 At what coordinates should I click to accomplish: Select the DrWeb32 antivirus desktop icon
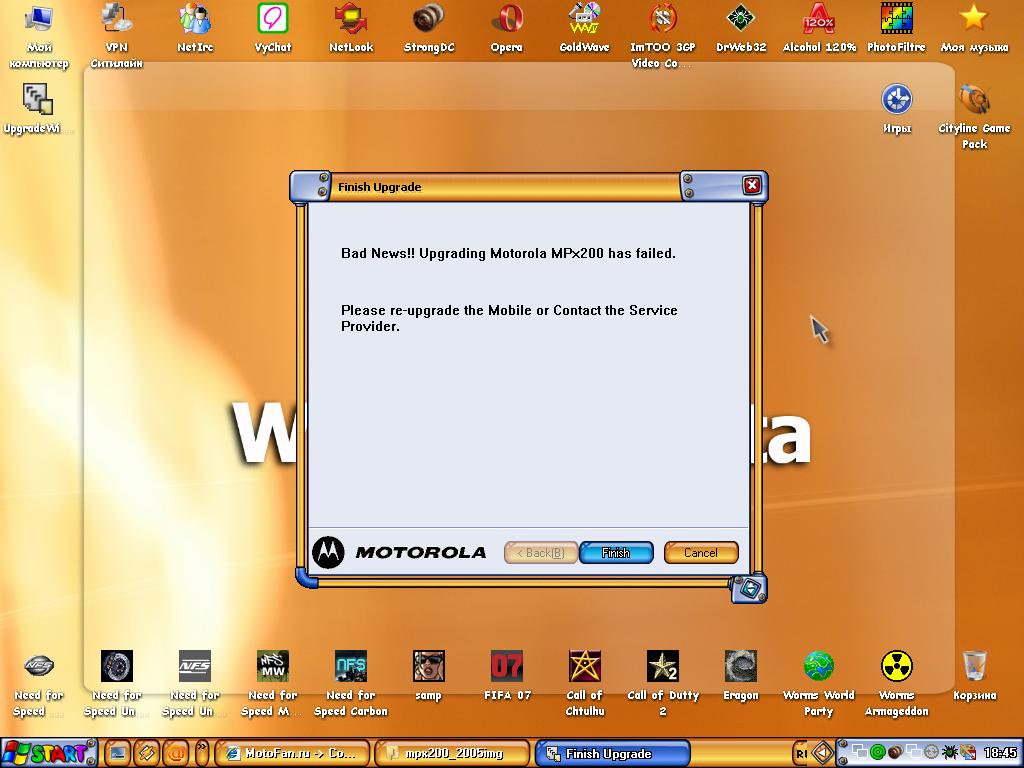pyautogui.click(x=741, y=27)
